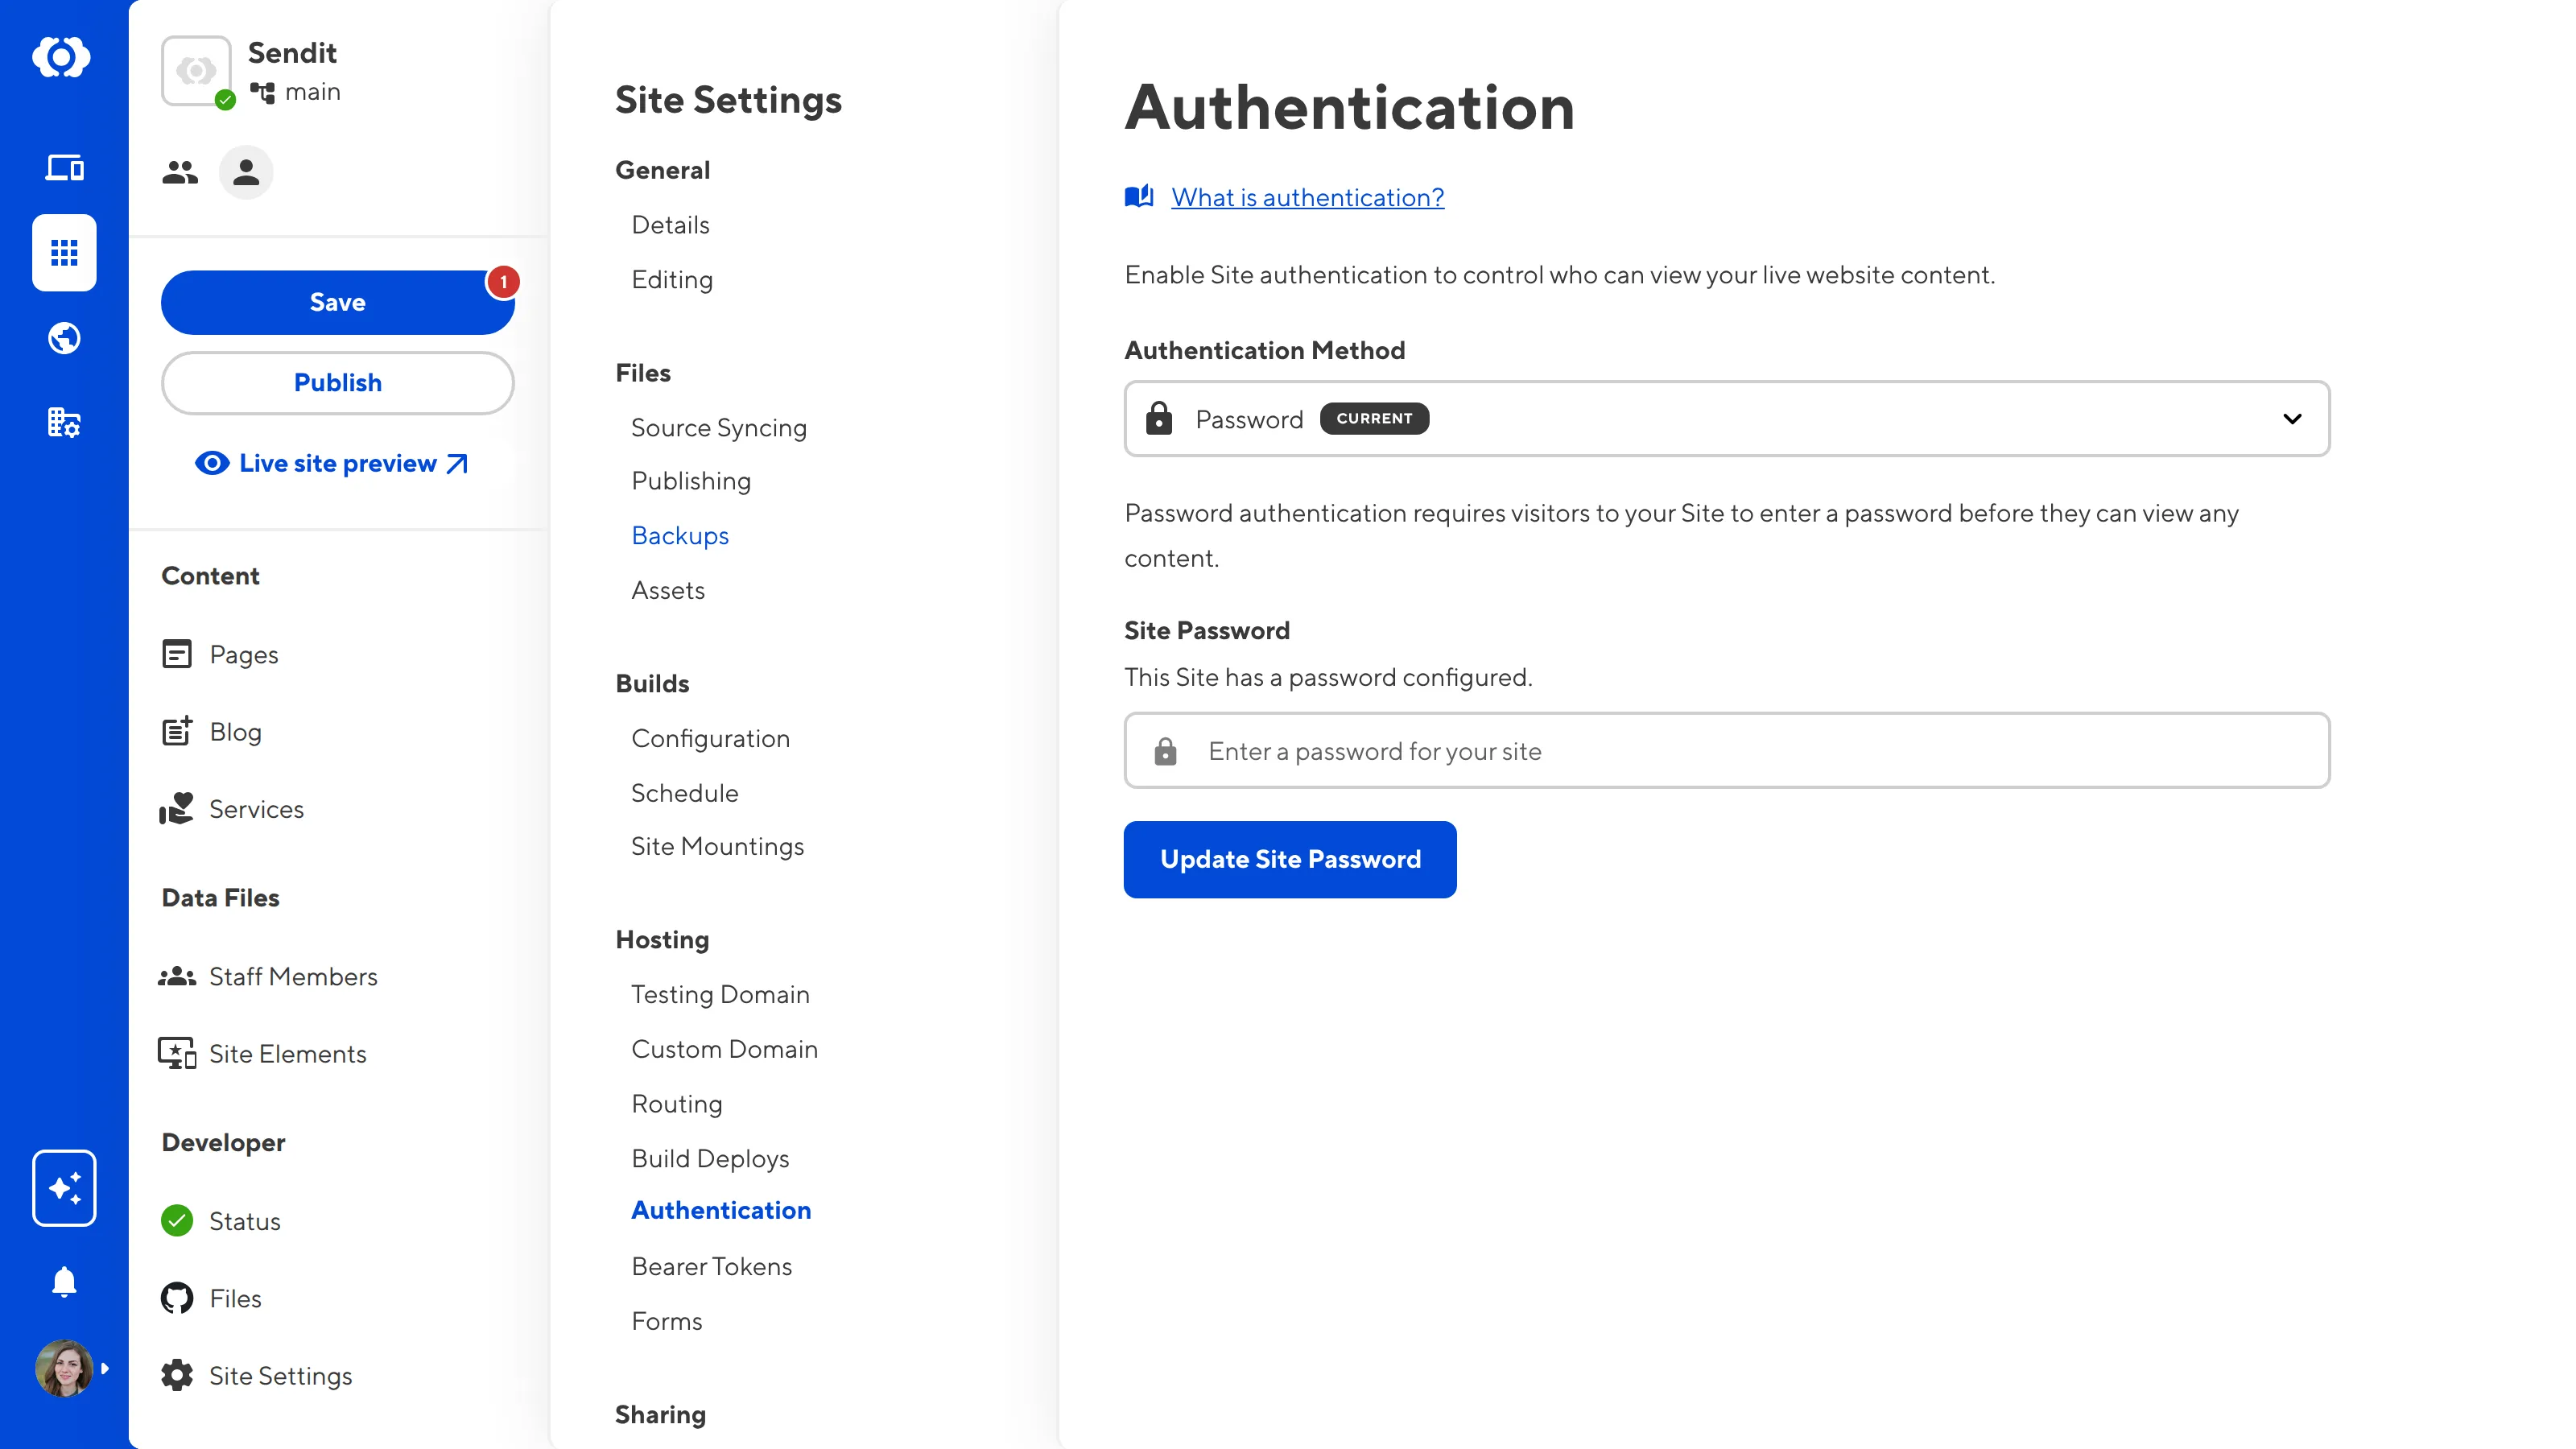Click the single user avatar icon

point(246,173)
